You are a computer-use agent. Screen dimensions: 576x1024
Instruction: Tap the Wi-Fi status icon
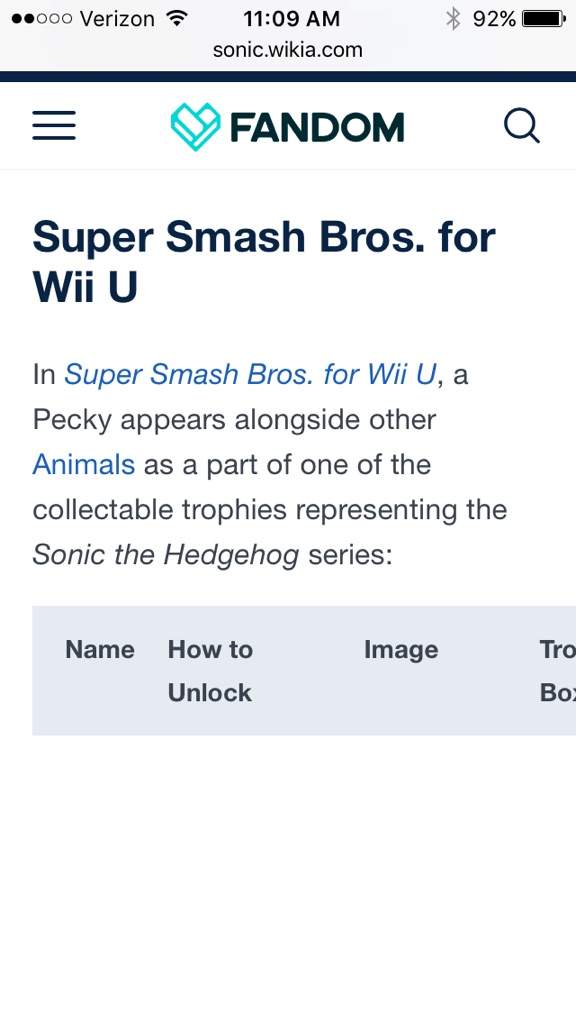point(177,18)
